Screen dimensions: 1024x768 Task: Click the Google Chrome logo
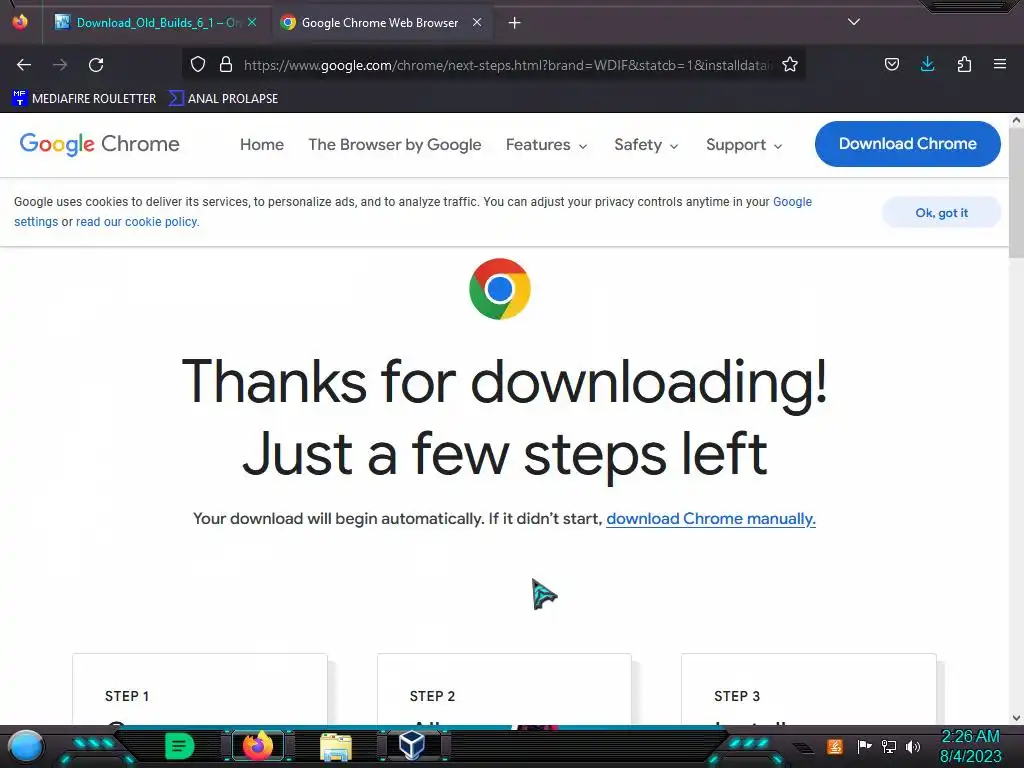coord(99,144)
